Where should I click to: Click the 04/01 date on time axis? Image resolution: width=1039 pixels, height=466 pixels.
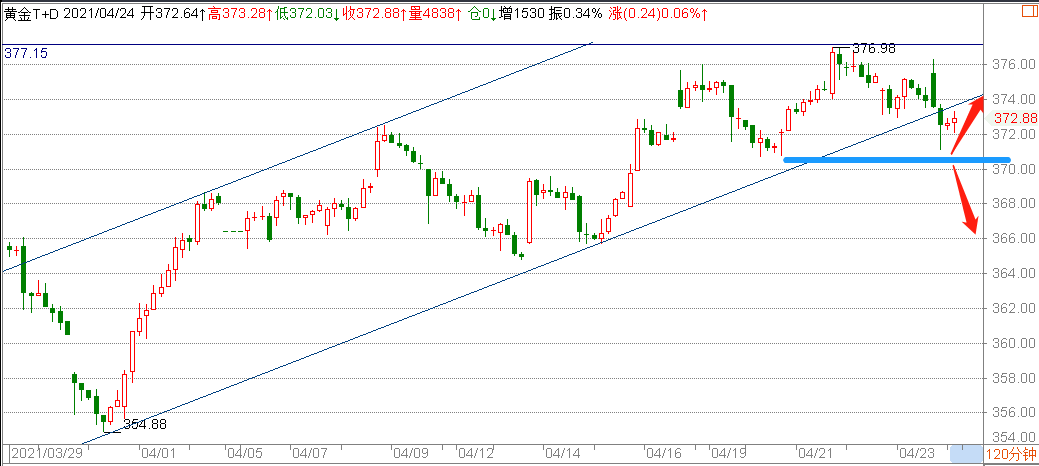[158, 455]
